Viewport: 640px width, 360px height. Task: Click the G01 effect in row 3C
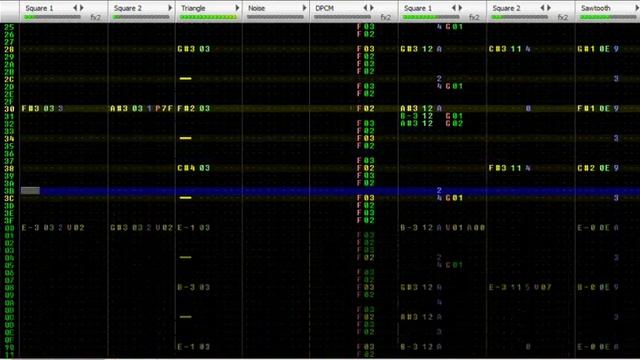click(454, 198)
